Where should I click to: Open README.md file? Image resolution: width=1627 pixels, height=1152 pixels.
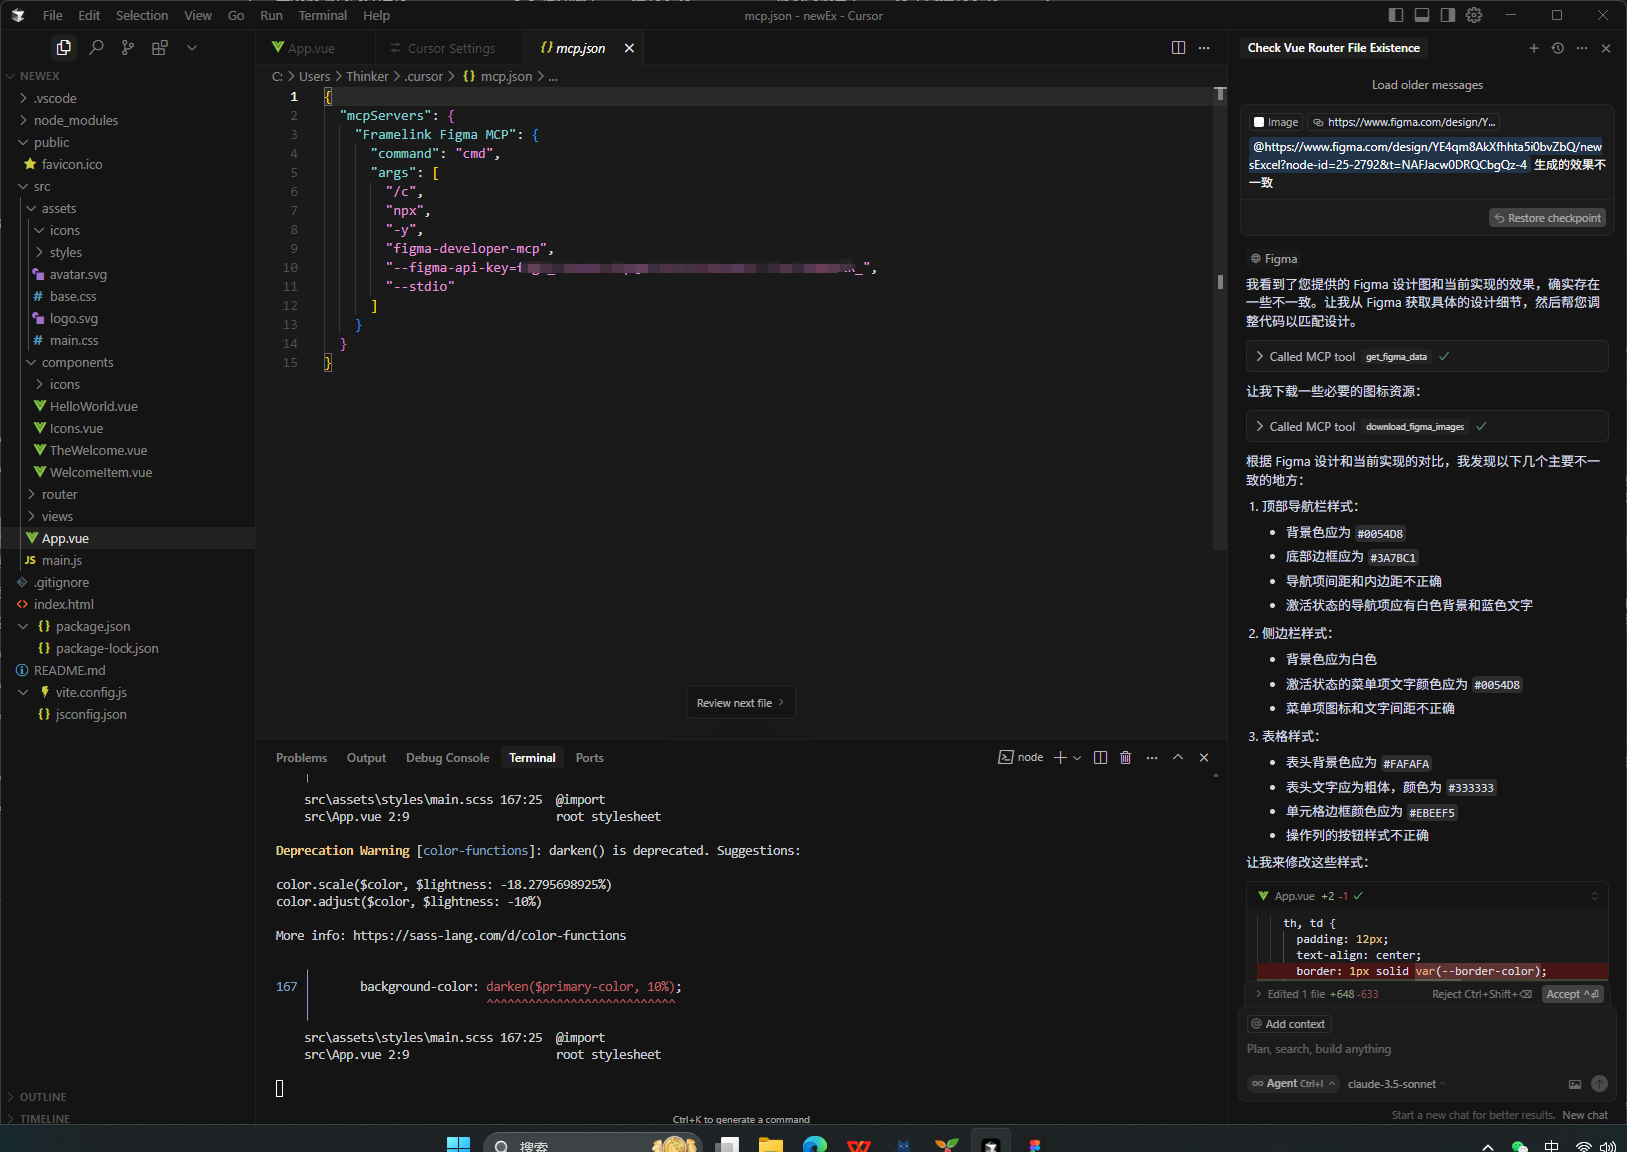pos(69,670)
